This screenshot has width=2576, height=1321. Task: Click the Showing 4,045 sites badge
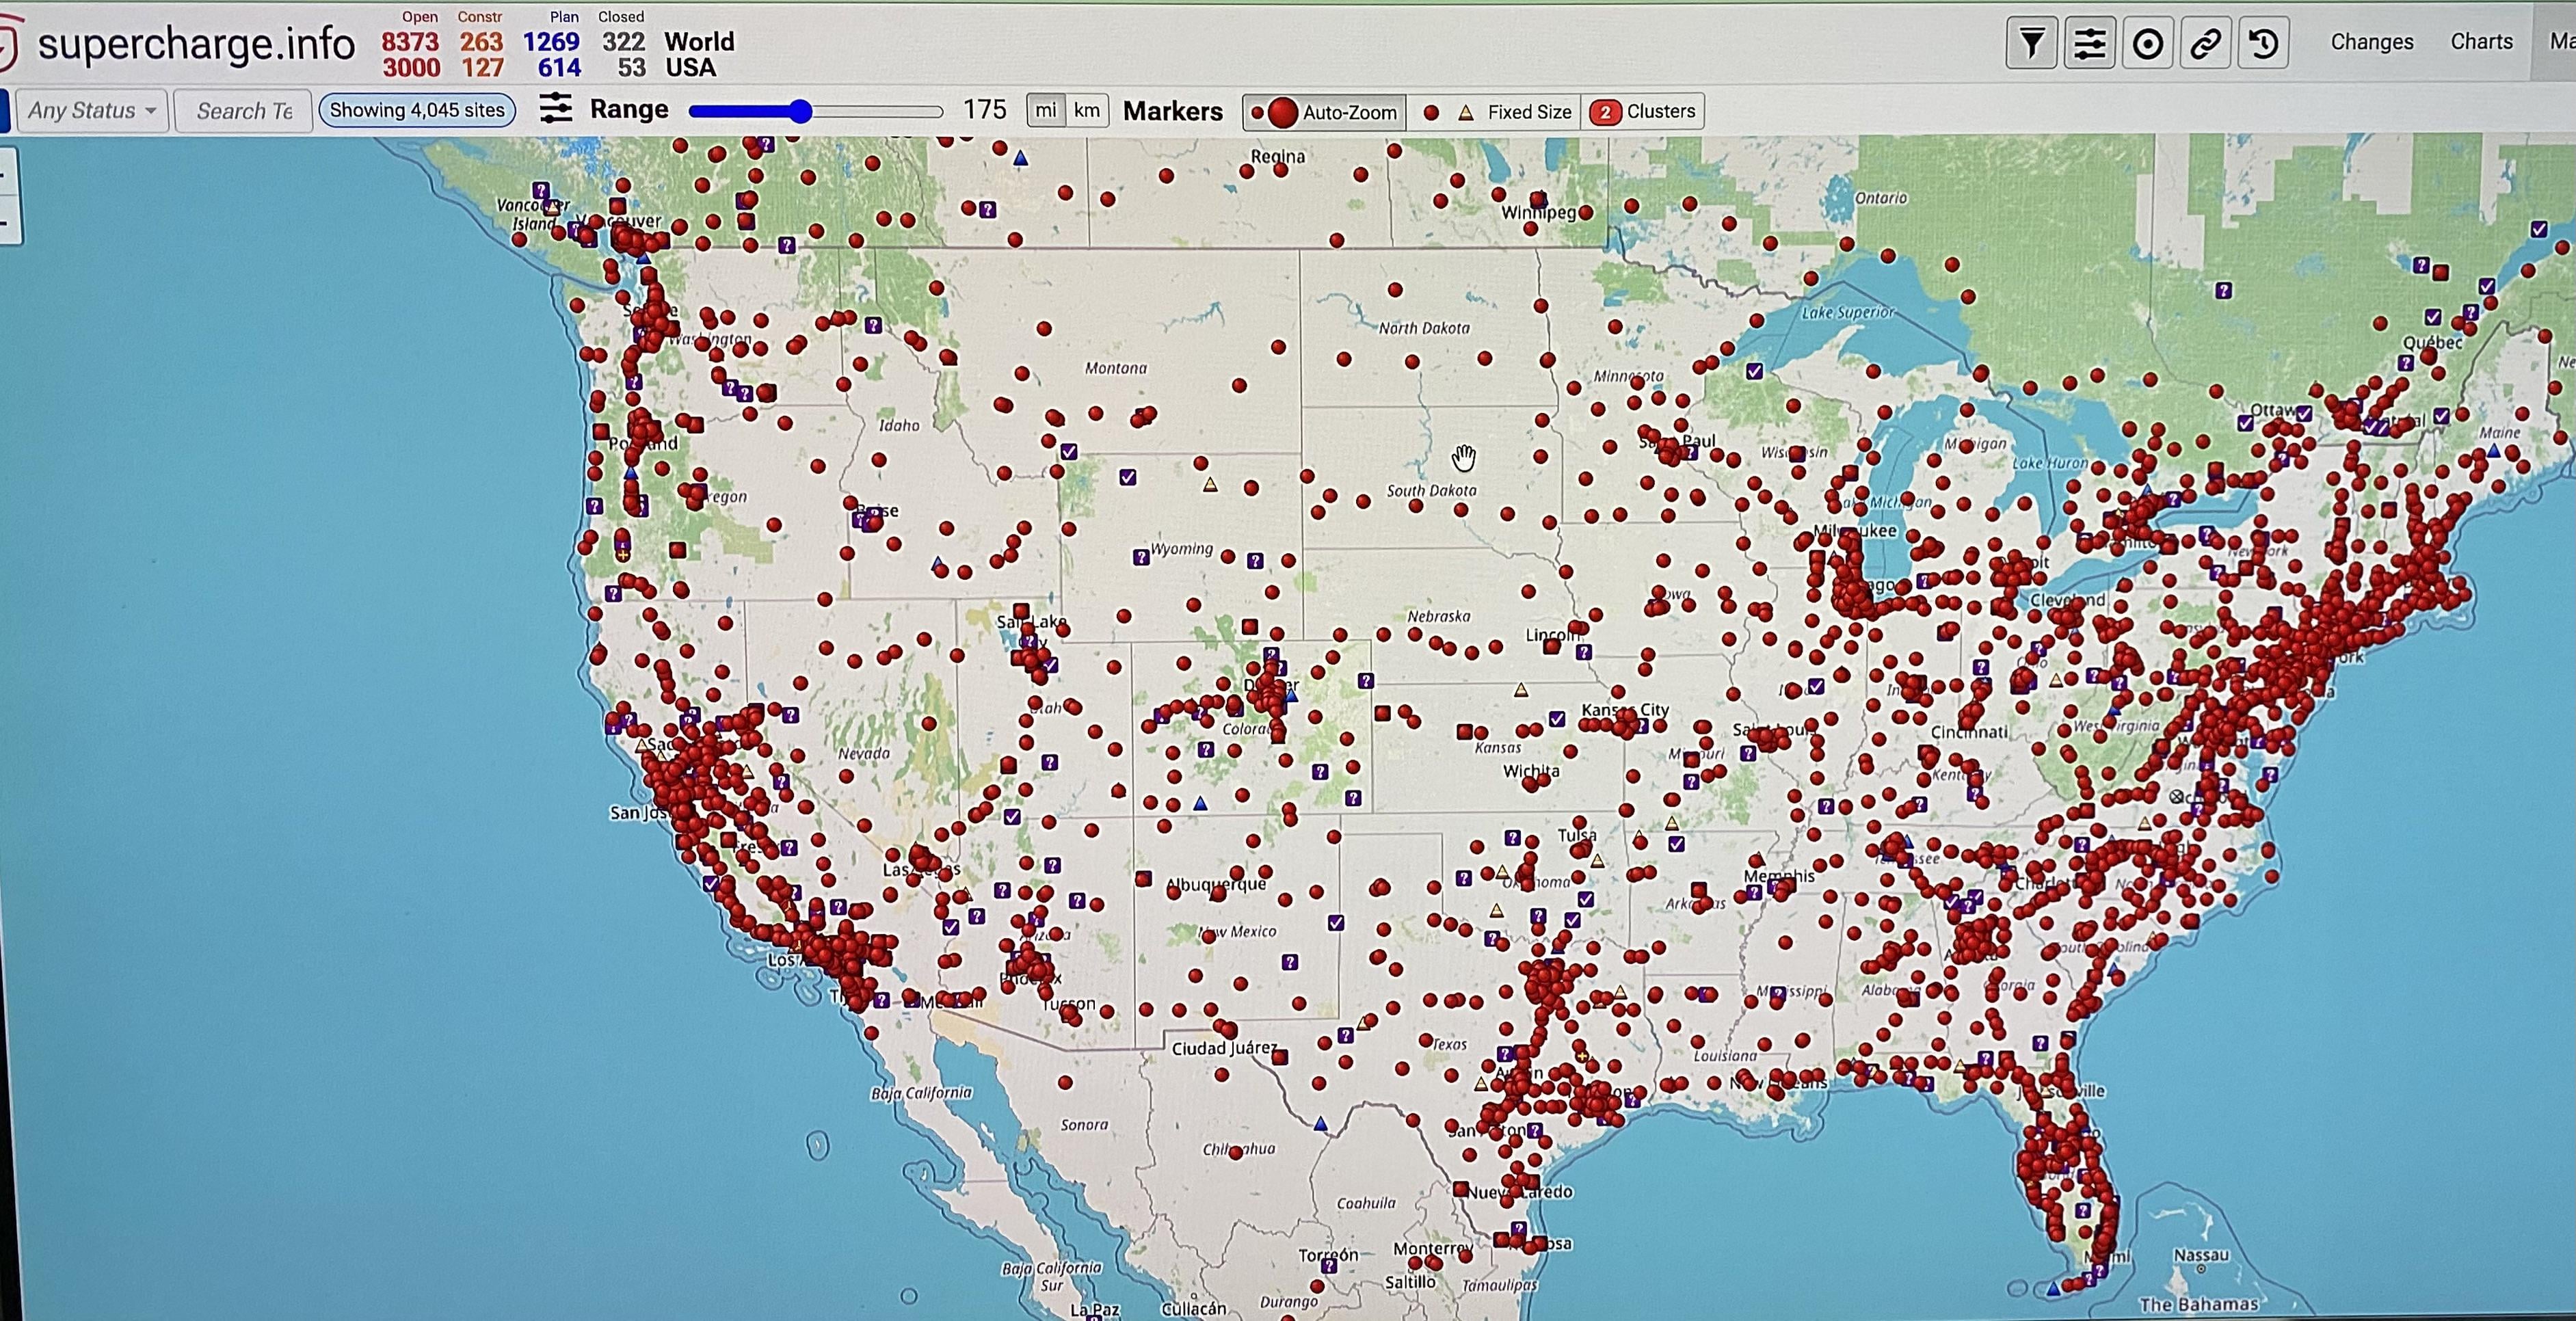tap(417, 110)
